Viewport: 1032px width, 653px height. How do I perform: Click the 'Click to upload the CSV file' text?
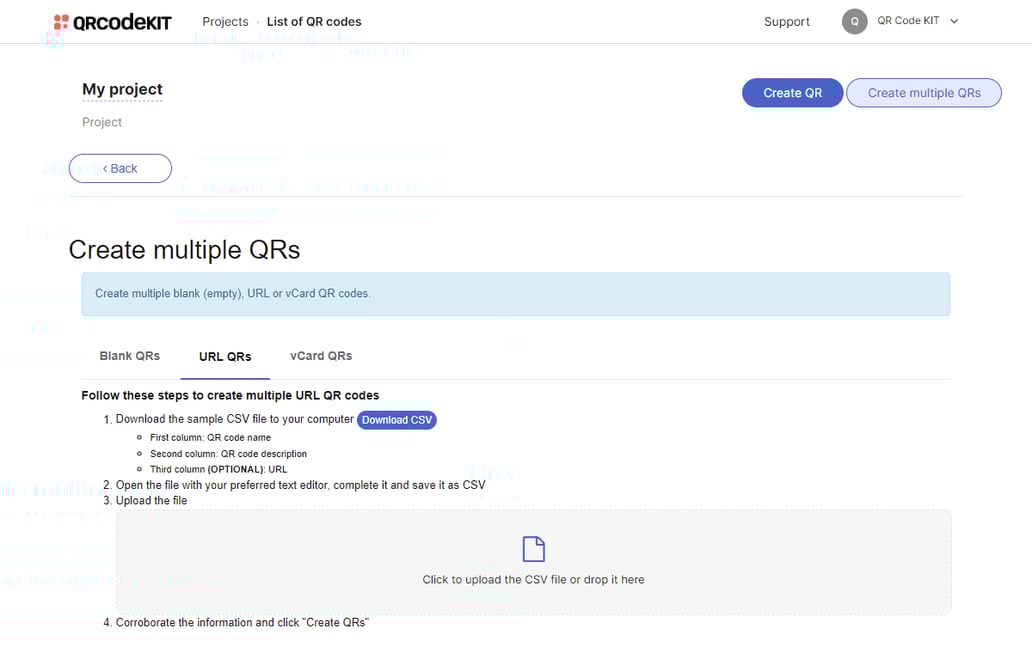[x=533, y=580]
